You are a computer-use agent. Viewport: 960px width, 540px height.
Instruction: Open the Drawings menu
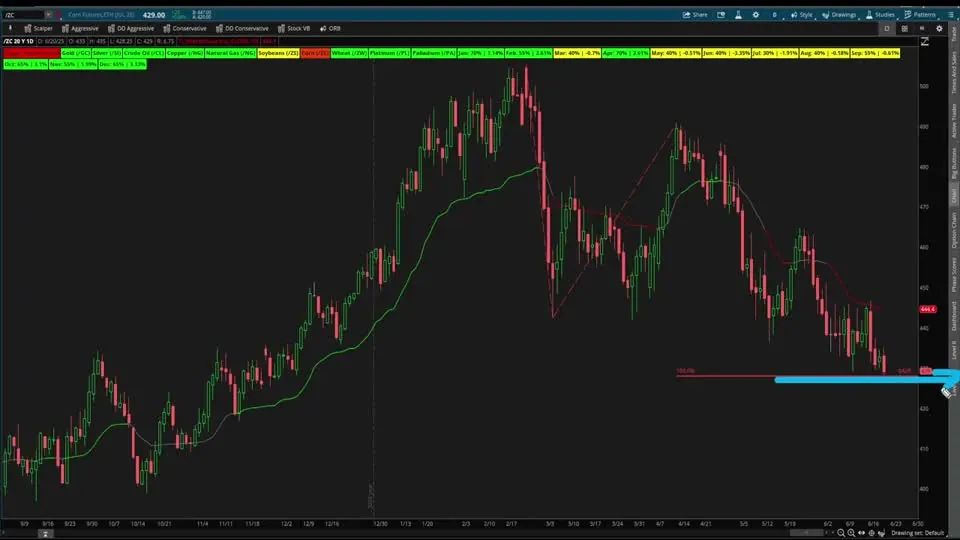(x=839, y=15)
